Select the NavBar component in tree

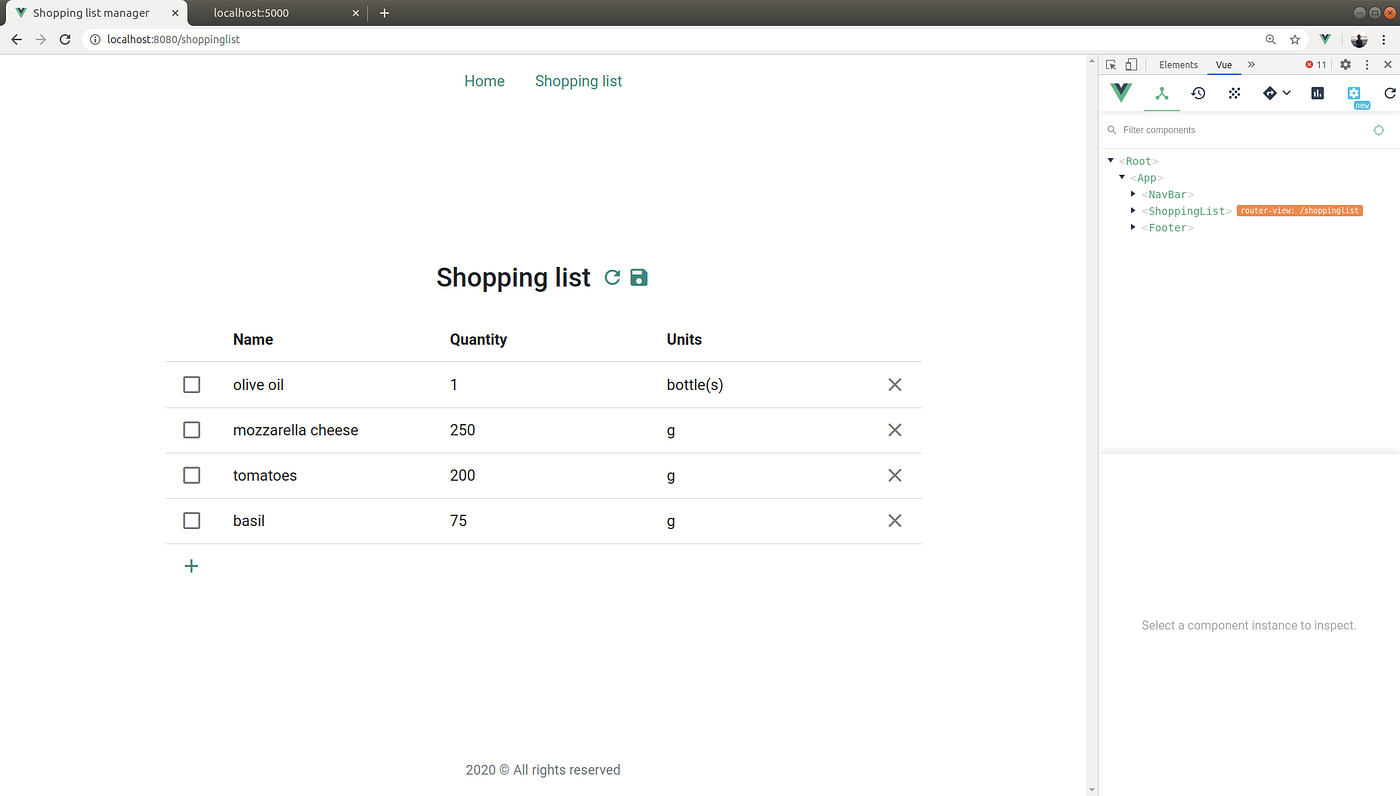[x=1168, y=194]
